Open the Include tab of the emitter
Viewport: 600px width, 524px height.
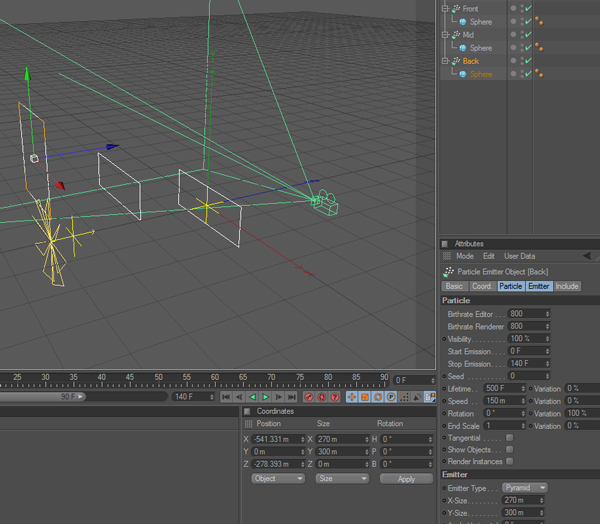[567, 286]
